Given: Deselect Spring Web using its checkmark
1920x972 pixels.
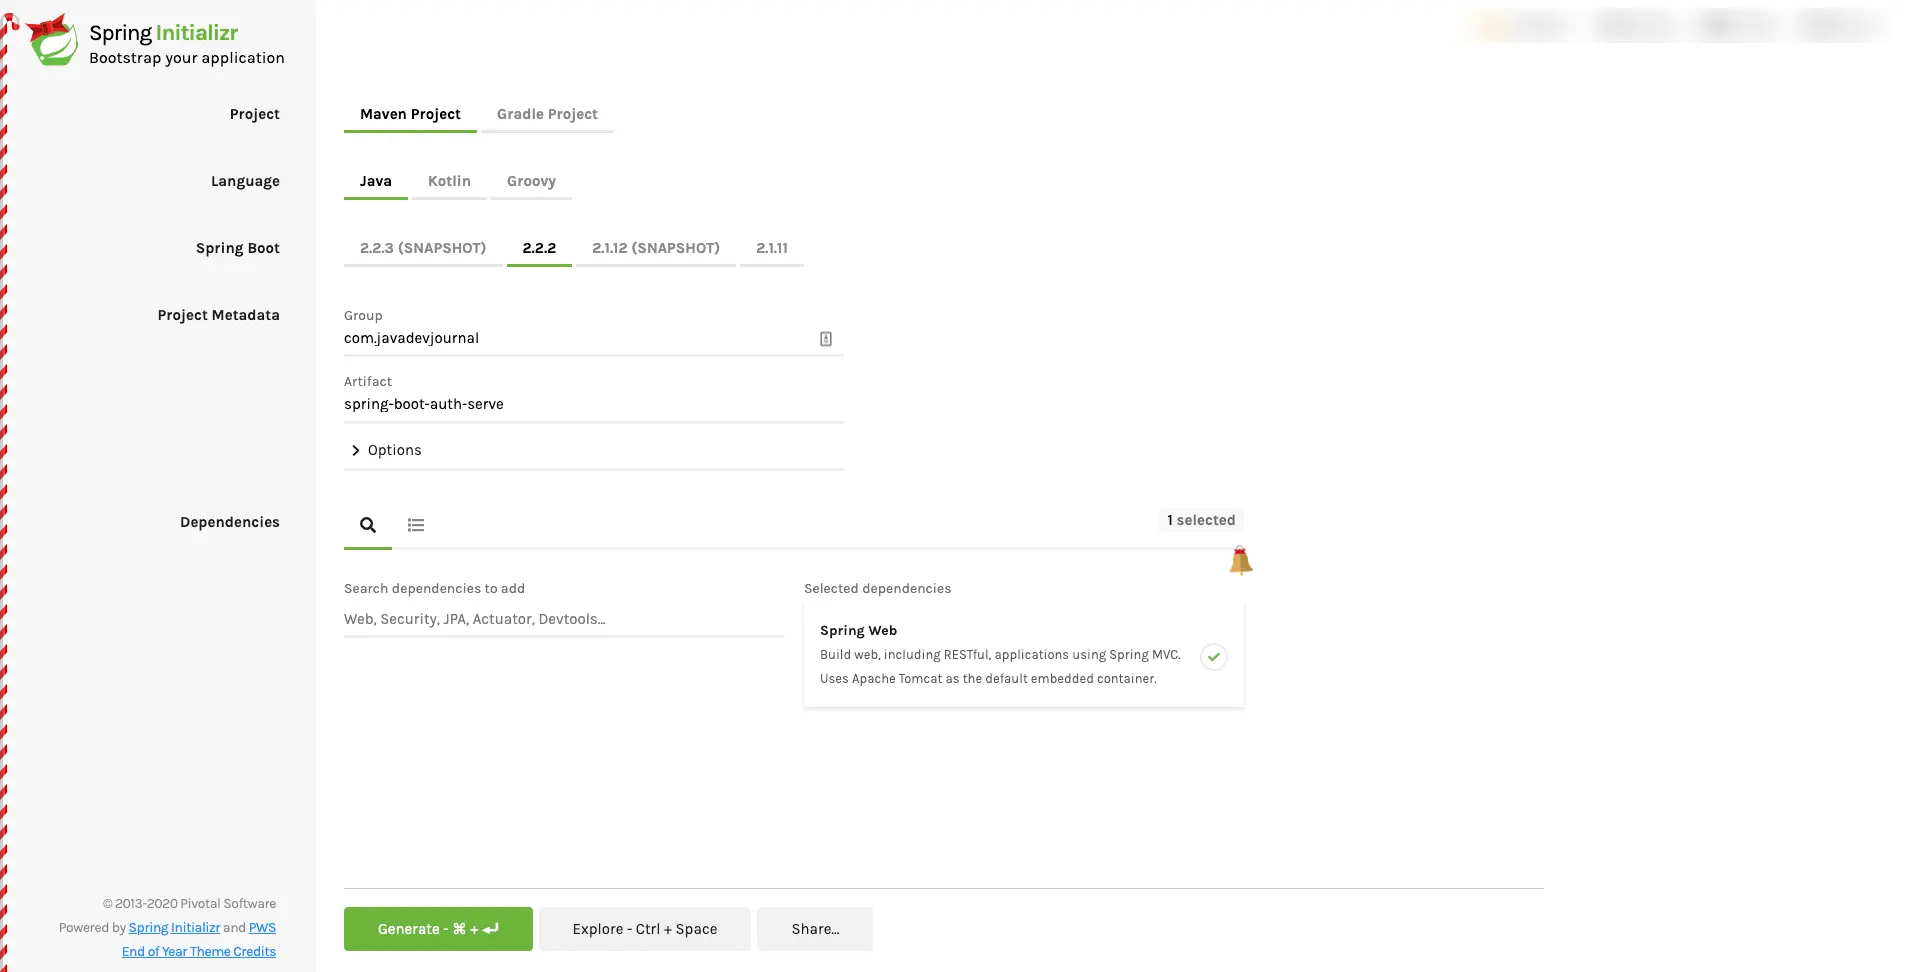Looking at the screenshot, I should (x=1214, y=657).
